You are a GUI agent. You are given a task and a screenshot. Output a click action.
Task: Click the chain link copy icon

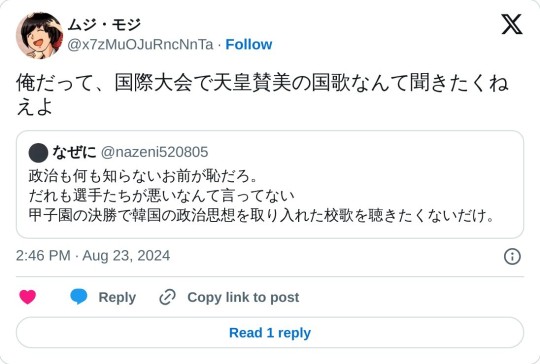point(167,297)
